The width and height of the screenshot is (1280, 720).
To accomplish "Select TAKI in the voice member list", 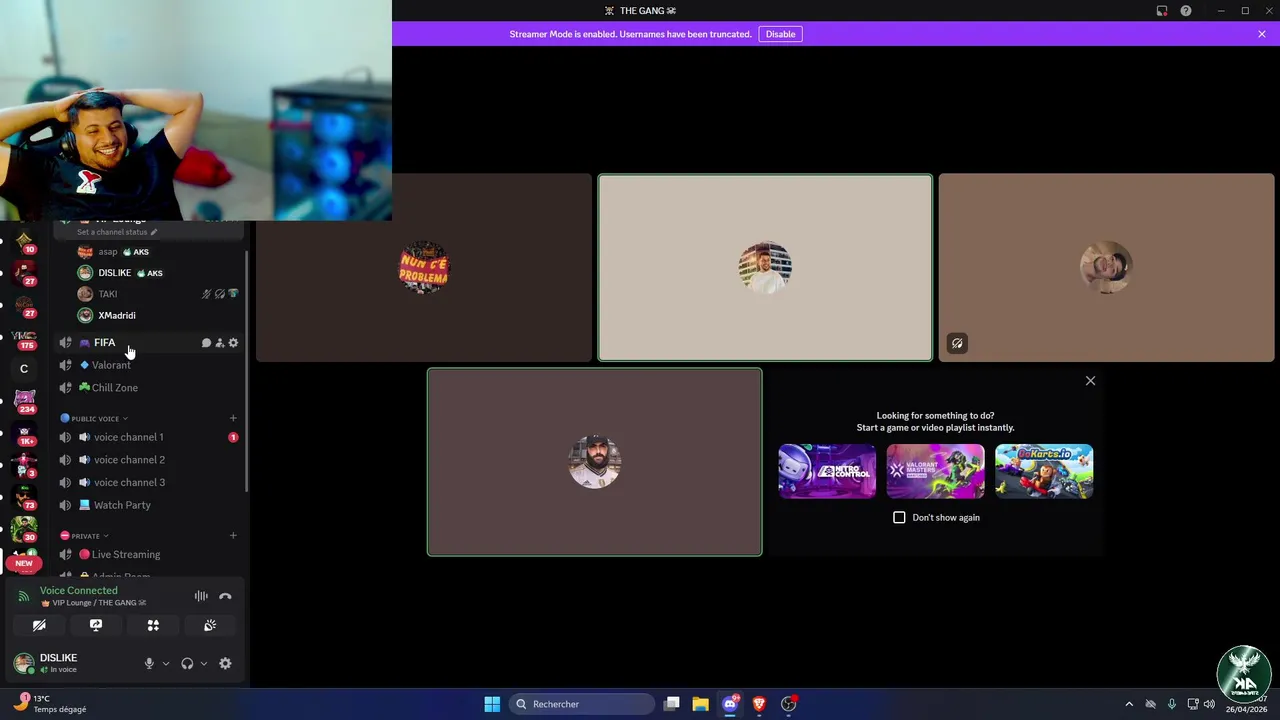I will pyautogui.click(x=158, y=294).
